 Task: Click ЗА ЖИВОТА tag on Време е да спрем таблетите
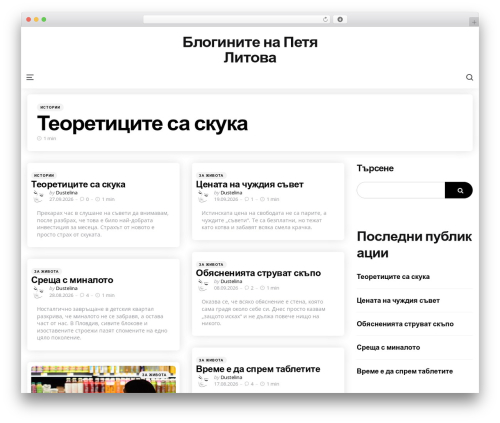[x=211, y=360]
